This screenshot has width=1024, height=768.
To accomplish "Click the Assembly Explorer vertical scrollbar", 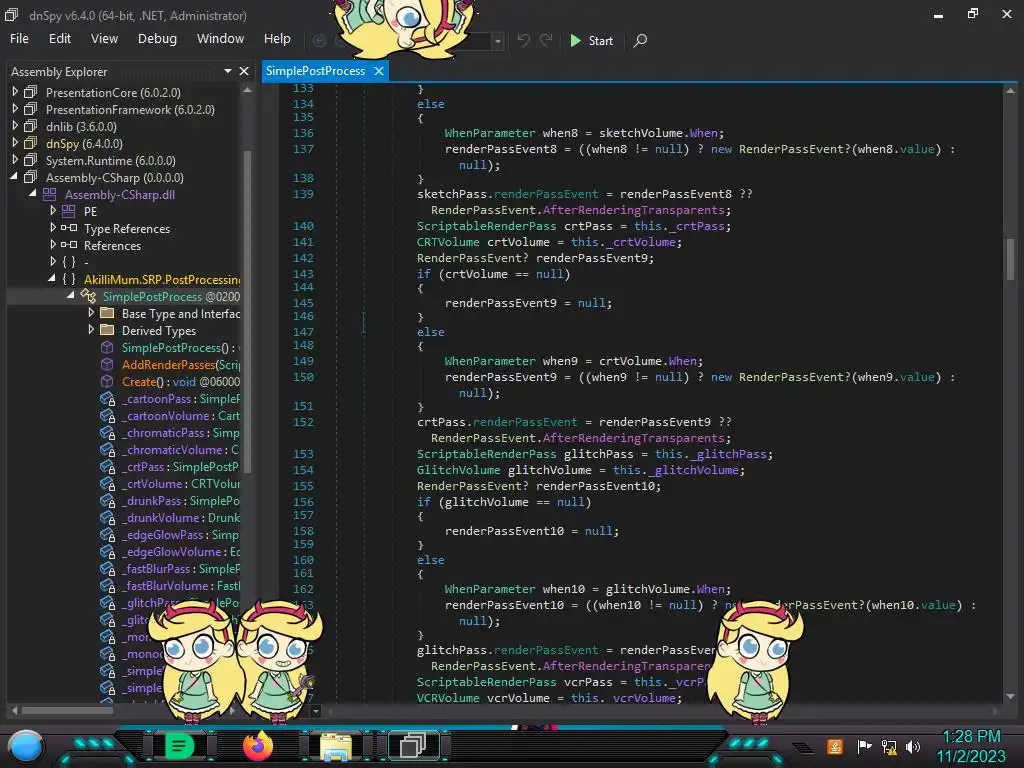I will click(x=248, y=310).
